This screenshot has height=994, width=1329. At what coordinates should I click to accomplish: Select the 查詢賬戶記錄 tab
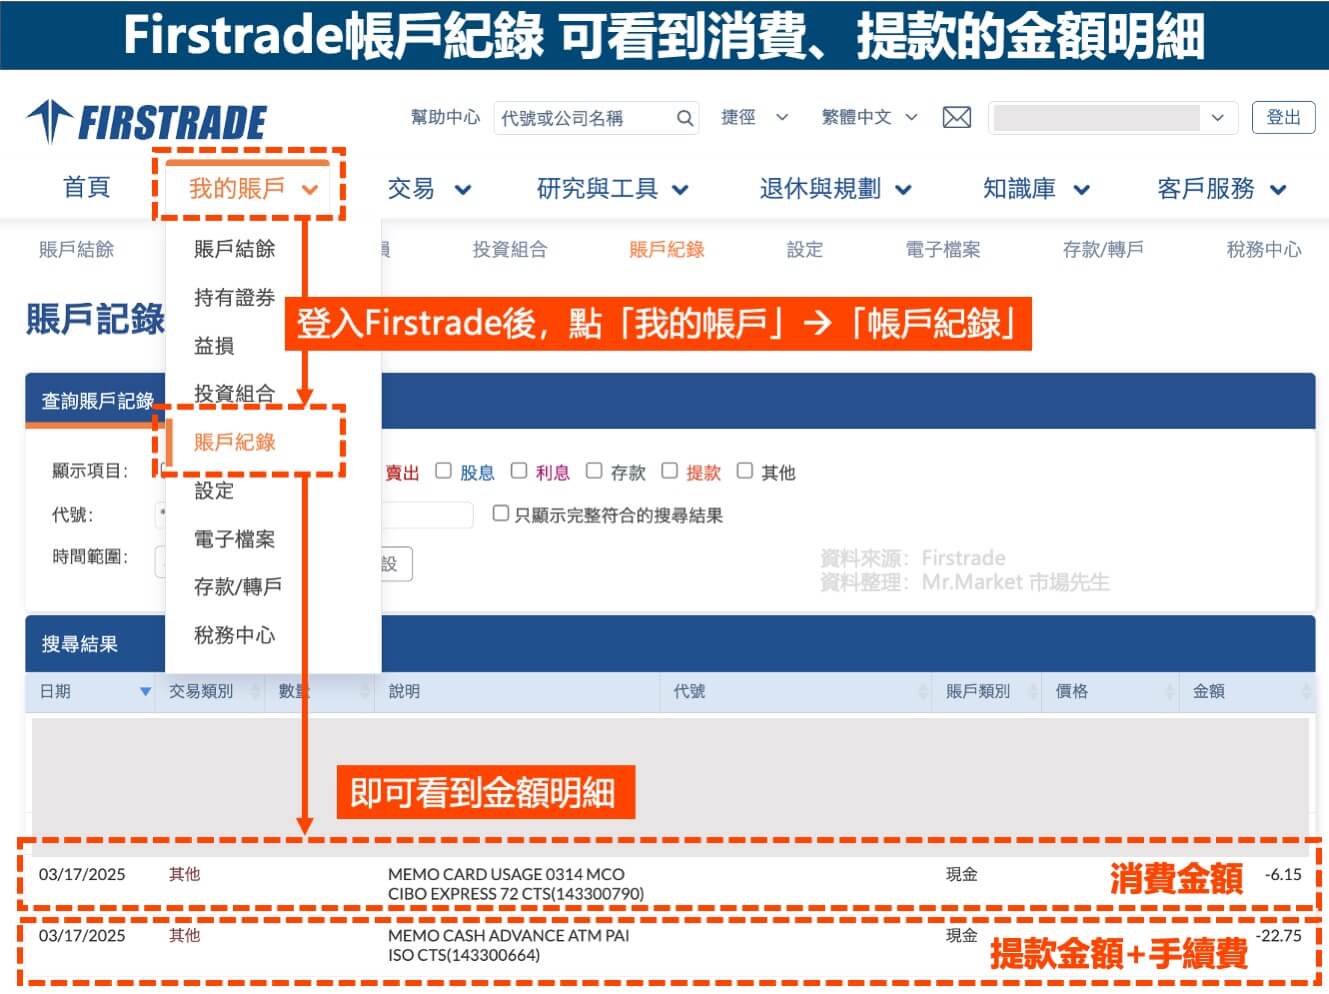coord(97,401)
